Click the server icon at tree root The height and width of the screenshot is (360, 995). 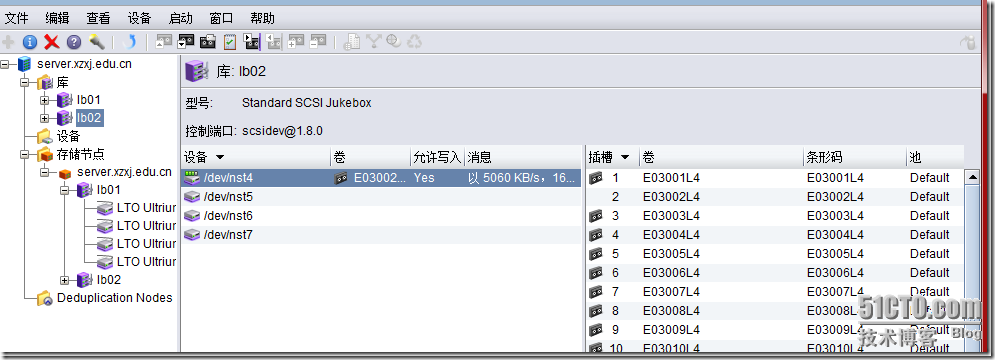pos(24,63)
